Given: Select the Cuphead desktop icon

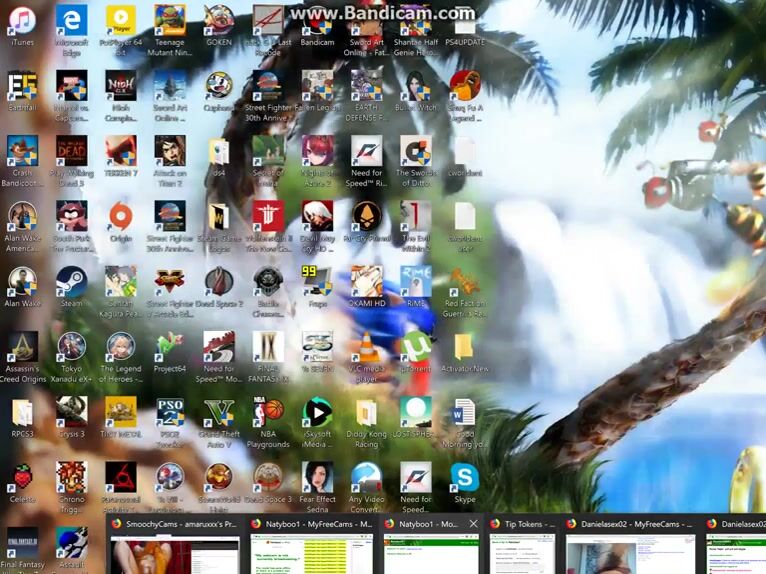Looking at the screenshot, I should point(218,86).
